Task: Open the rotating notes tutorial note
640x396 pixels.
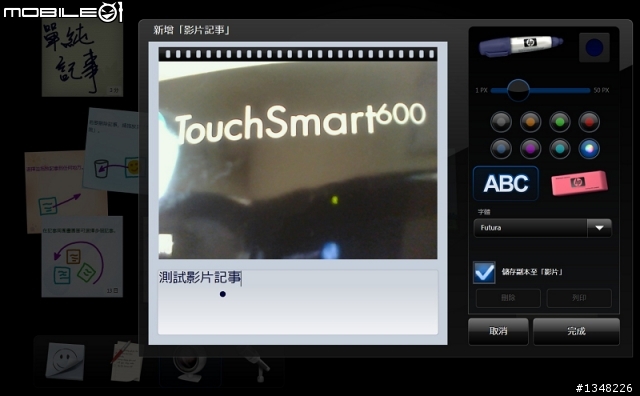Action: pyautogui.click(x=82, y=256)
